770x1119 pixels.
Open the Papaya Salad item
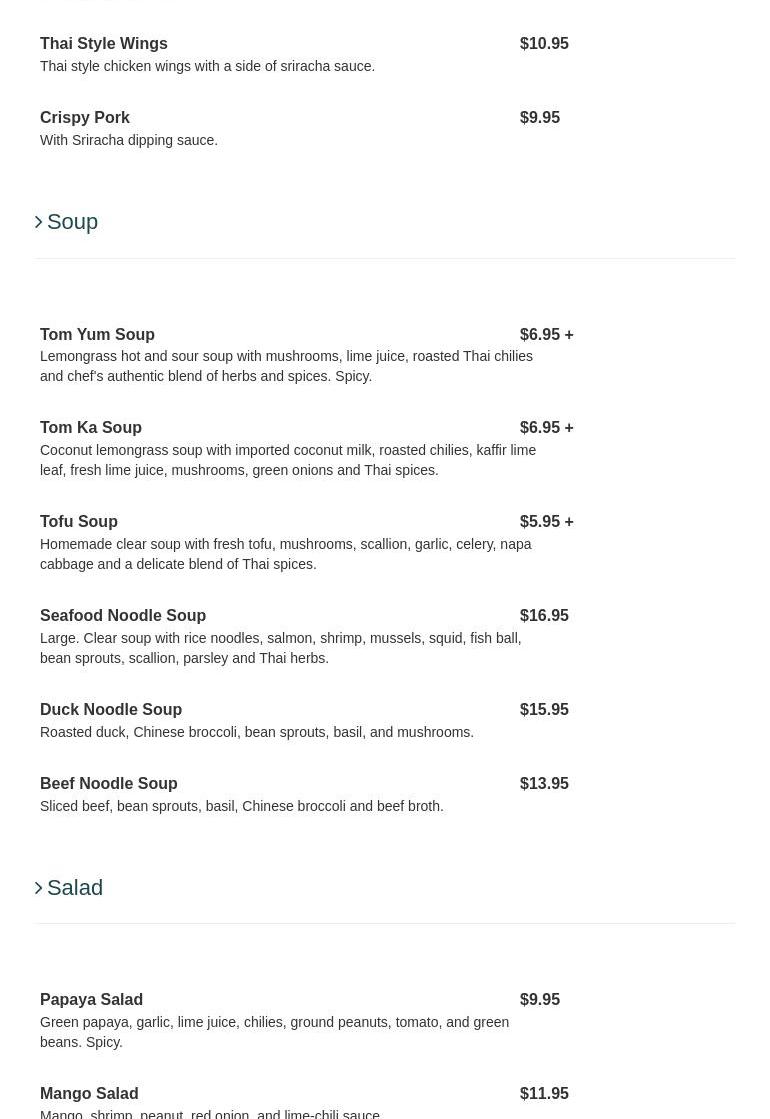click(x=92, y=1000)
